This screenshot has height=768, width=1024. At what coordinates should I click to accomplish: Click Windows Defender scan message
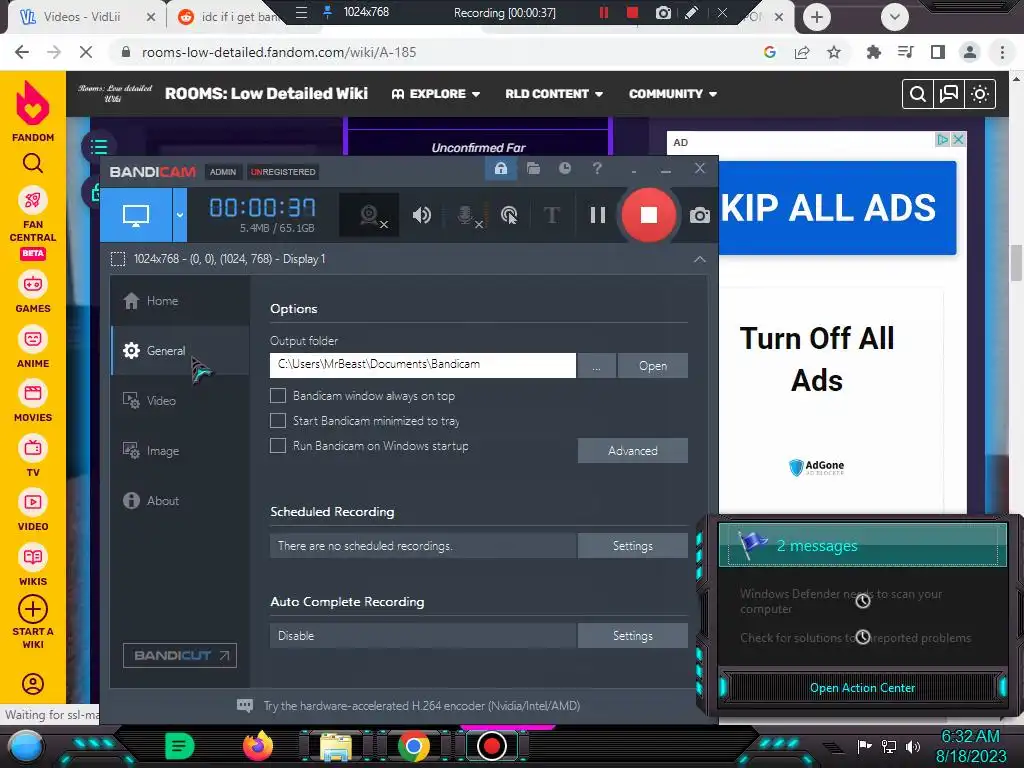841,601
